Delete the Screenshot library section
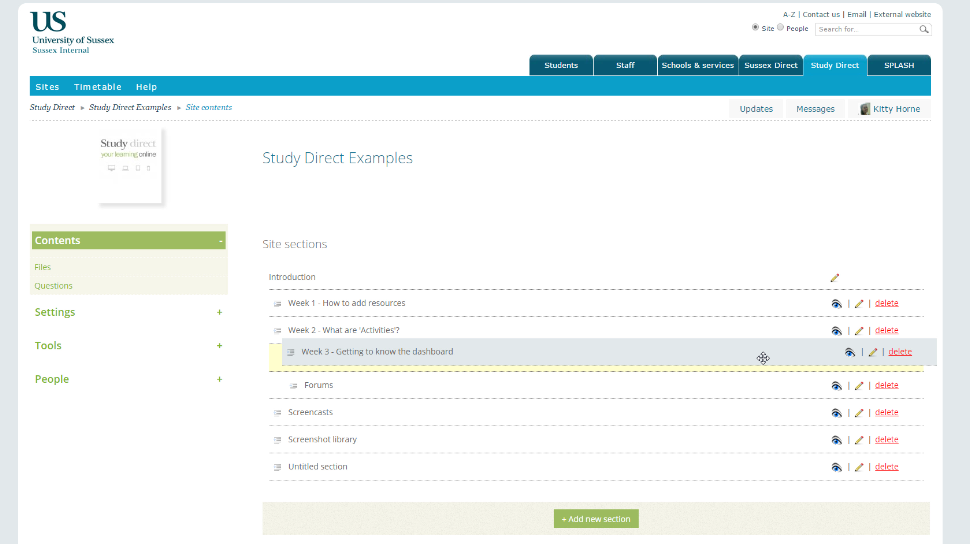Screen dimensions: 970x544 pyautogui.click(x=886, y=439)
